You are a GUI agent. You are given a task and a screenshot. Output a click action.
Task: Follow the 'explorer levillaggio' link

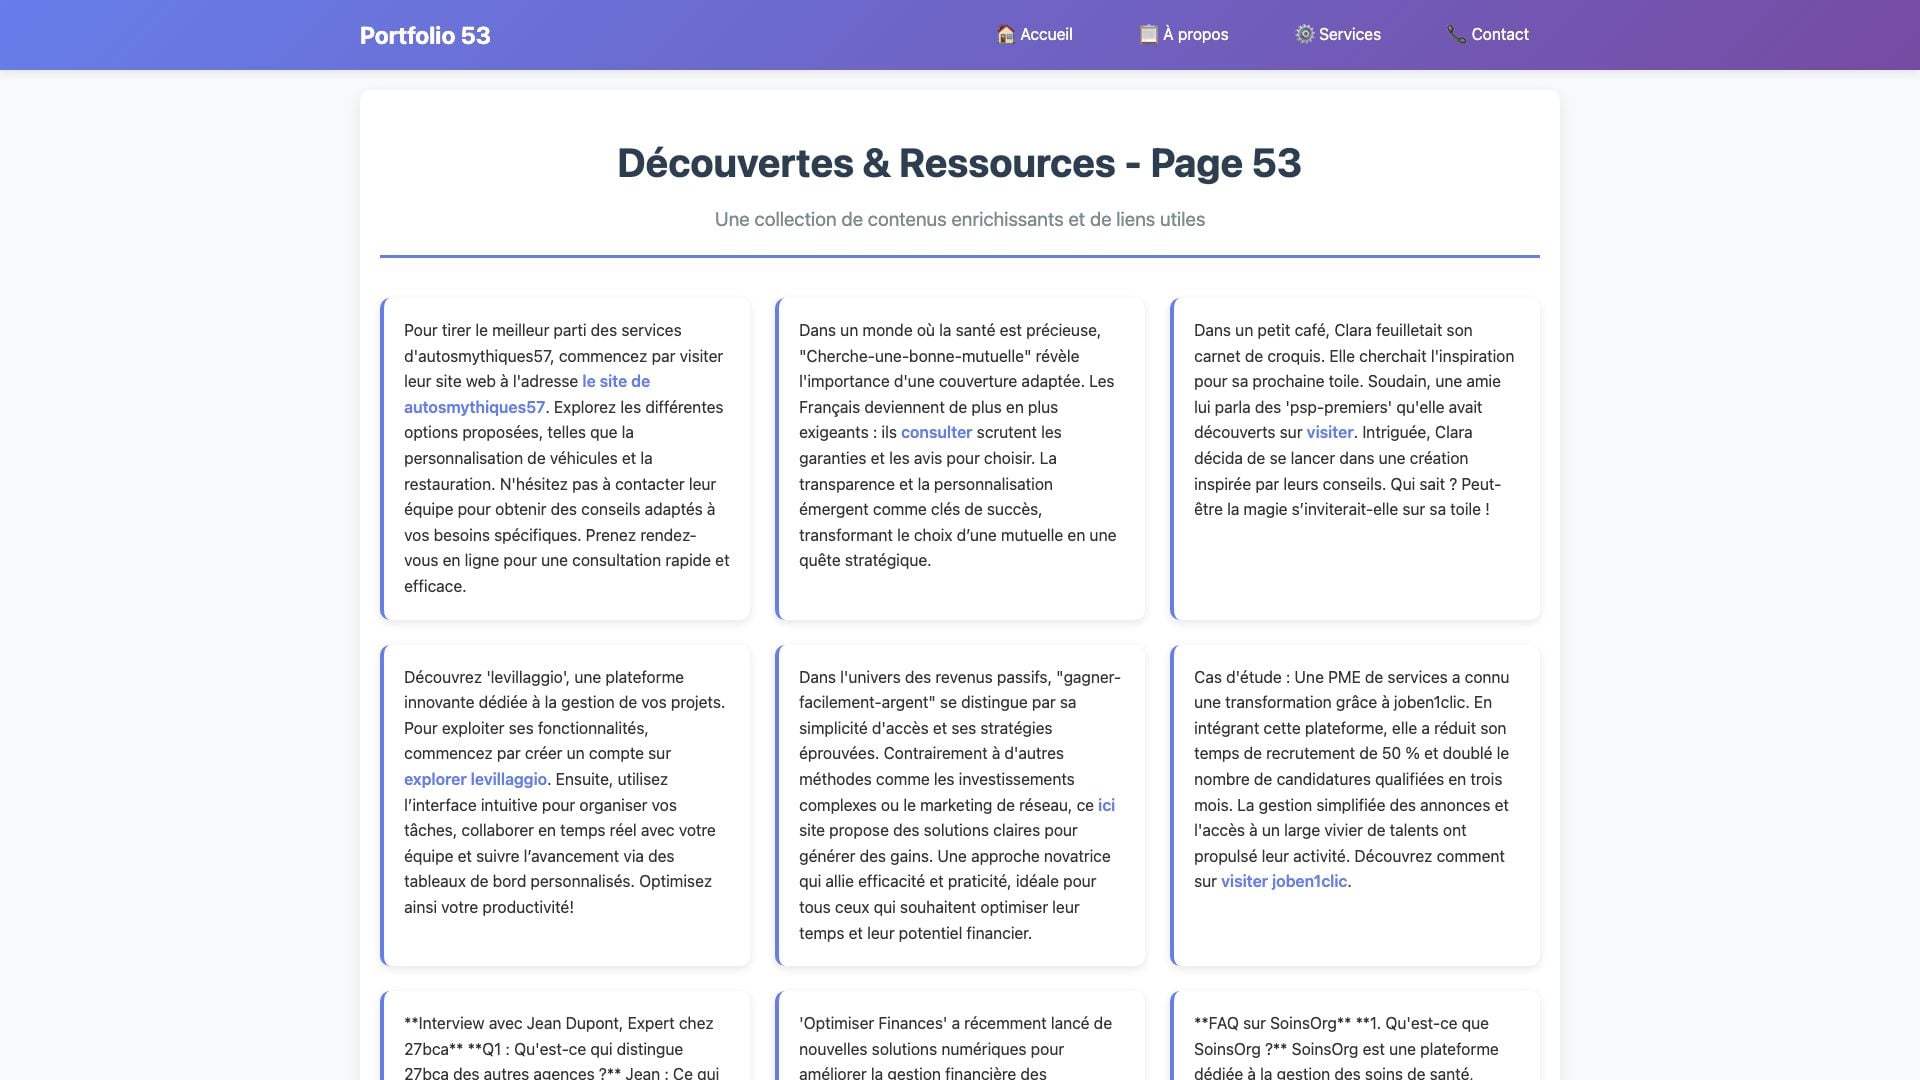(475, 780)
